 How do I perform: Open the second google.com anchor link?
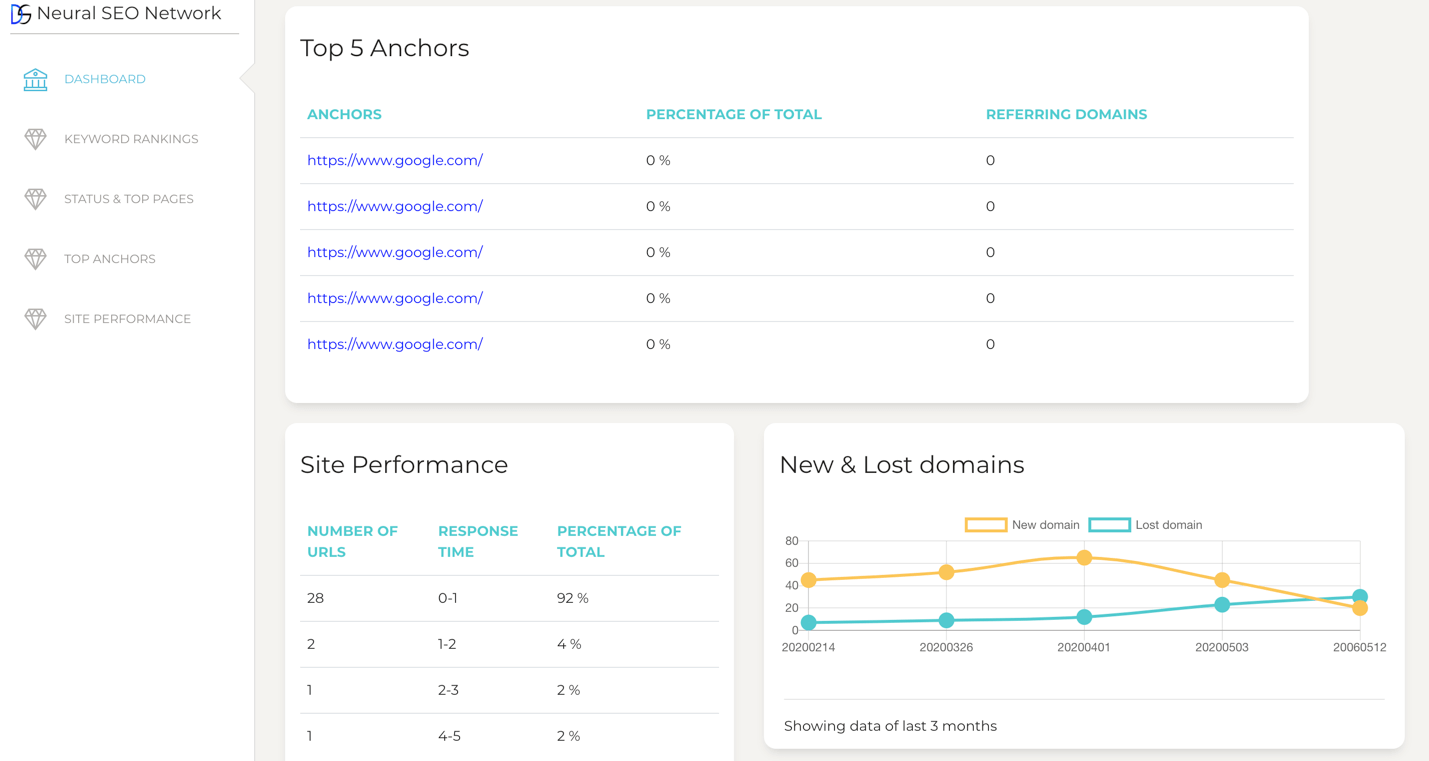point(395,206)
